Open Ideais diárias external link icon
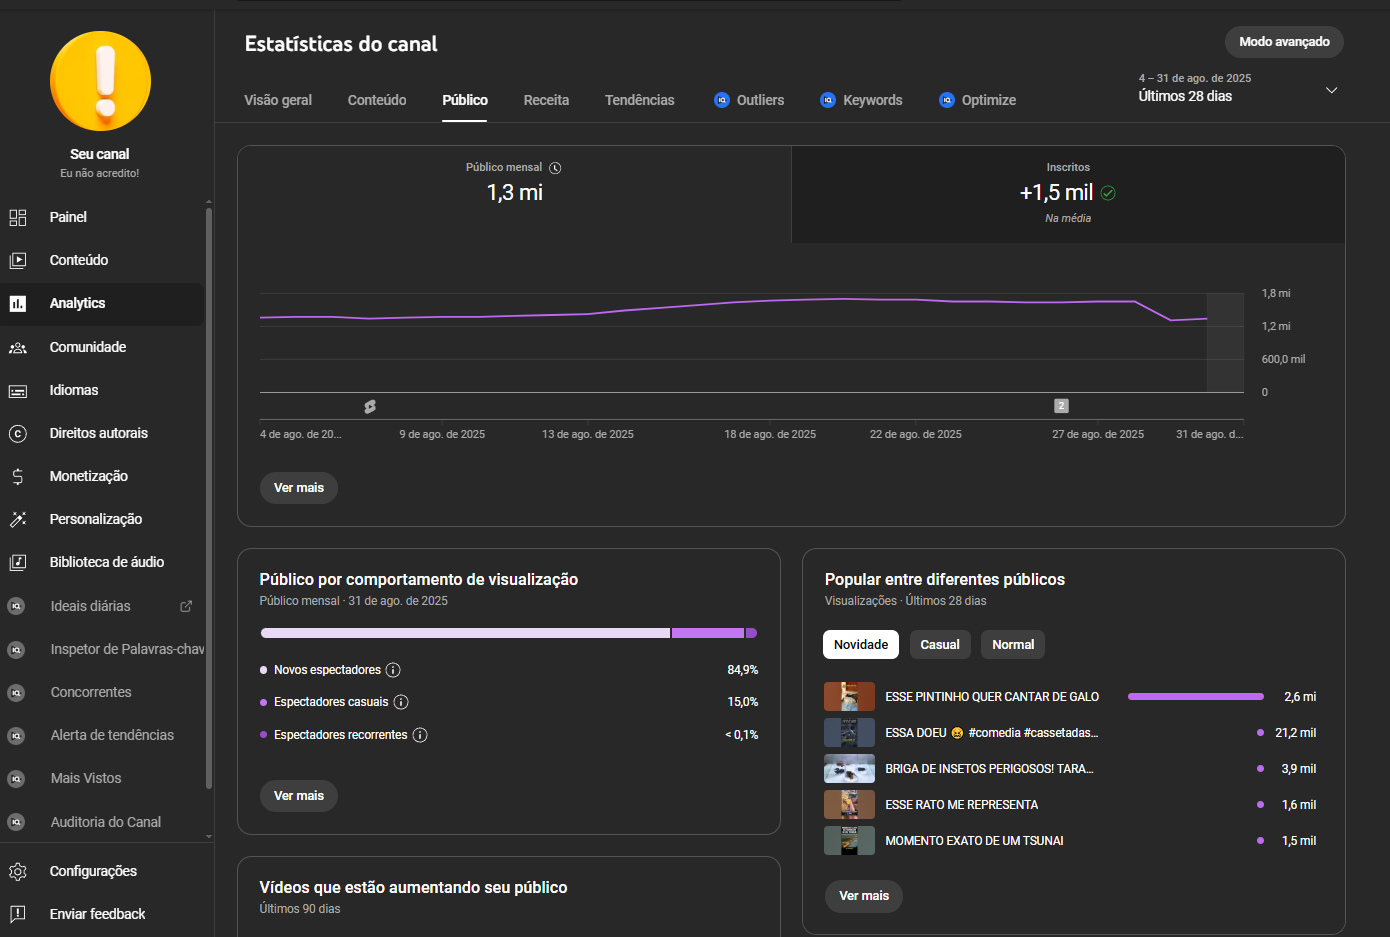The image size is (1390, 937). (186, 606)
